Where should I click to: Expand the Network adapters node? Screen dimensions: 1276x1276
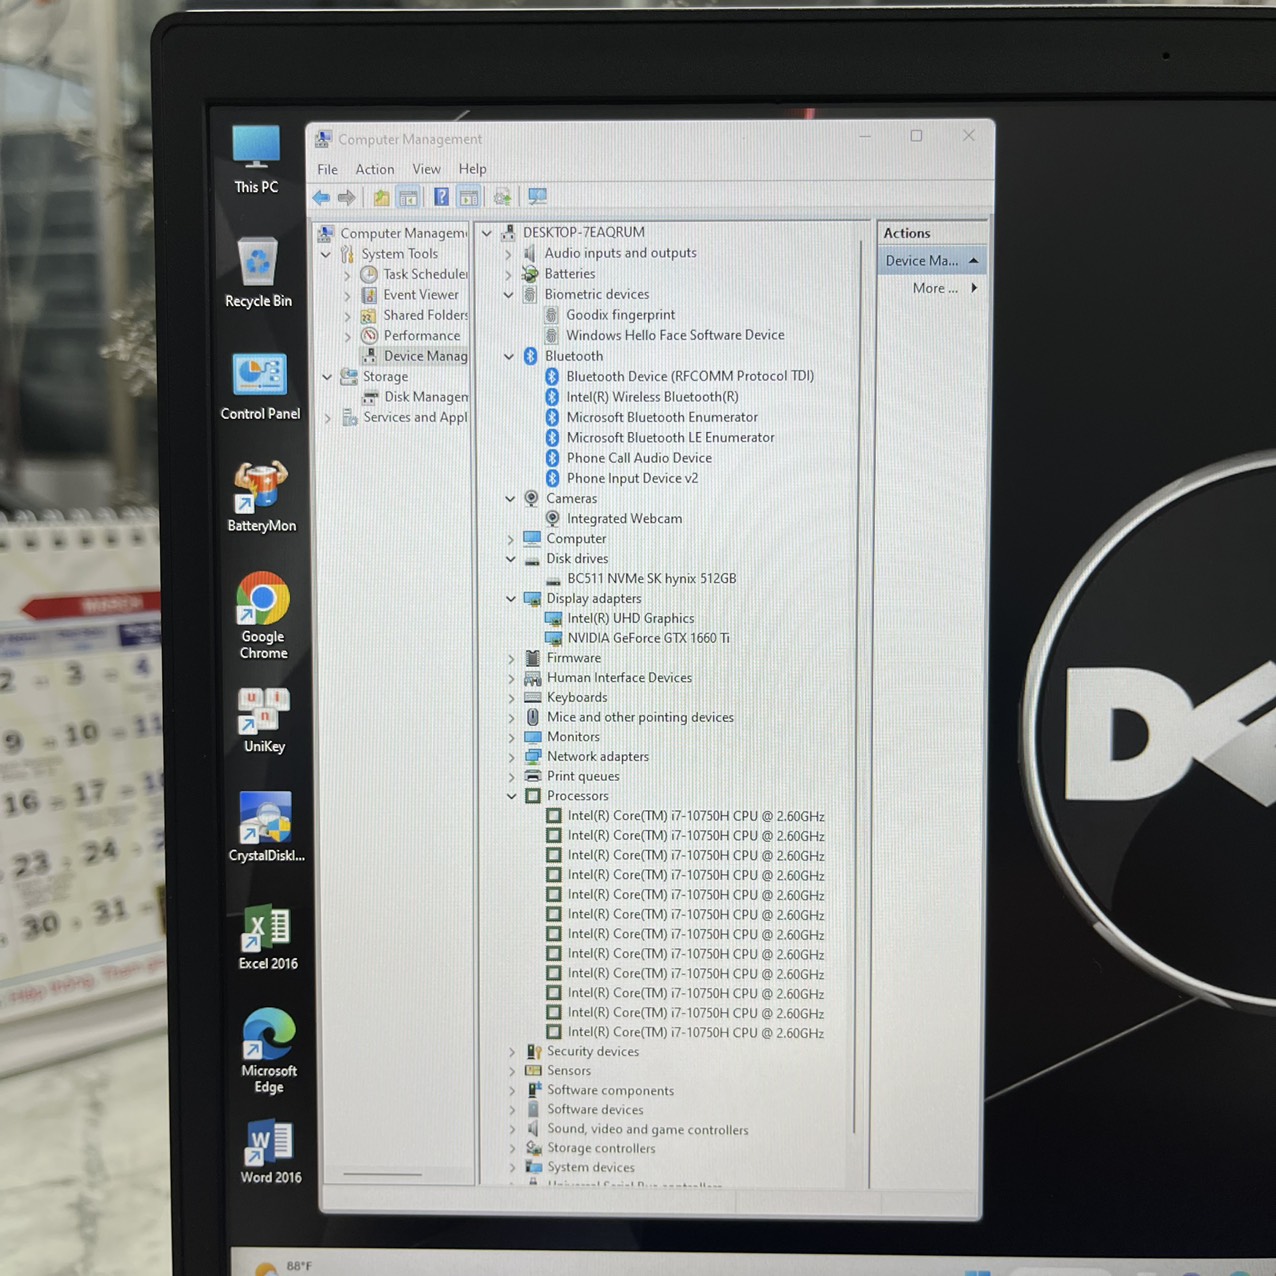(x=512, y=757)
